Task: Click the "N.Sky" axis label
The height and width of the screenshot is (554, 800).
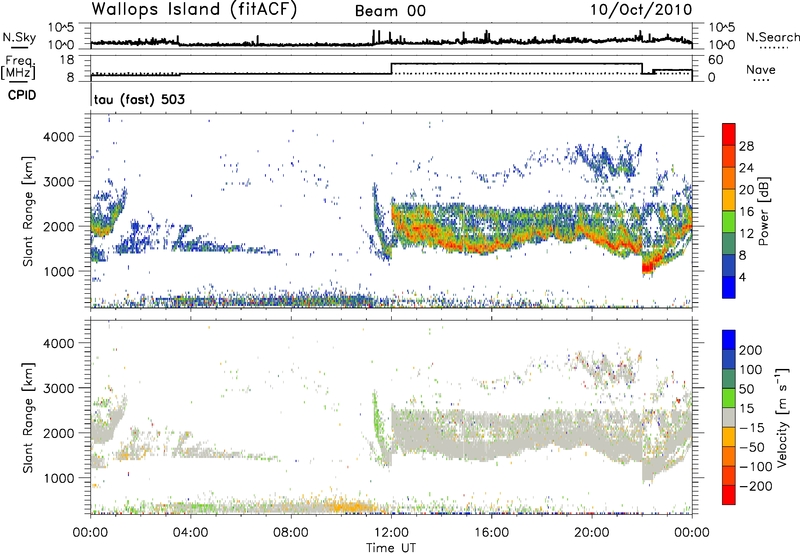Action: [x=19, y=37]
